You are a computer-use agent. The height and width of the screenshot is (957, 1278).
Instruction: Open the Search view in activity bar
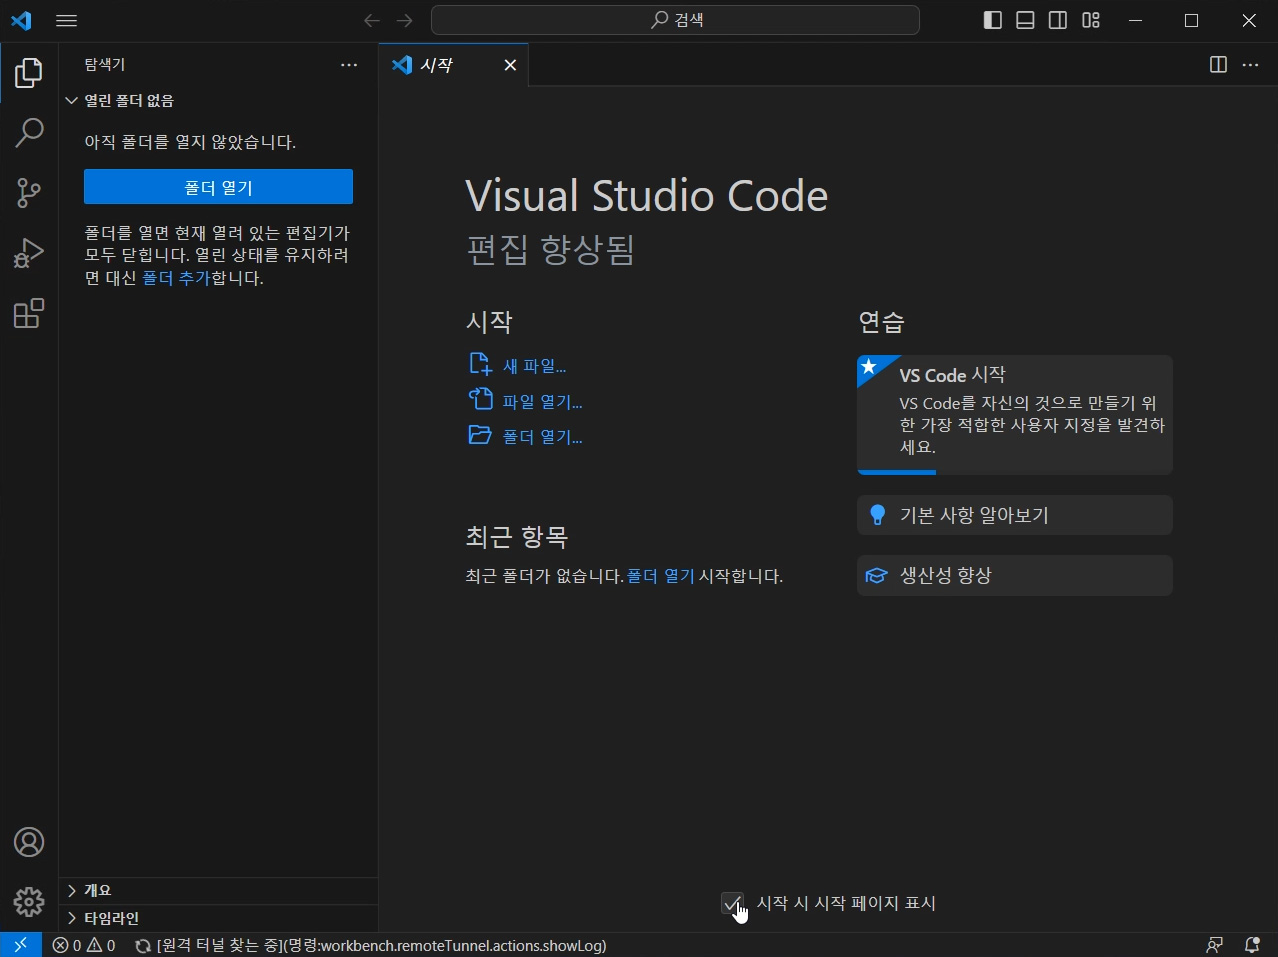tap(29, 133)
